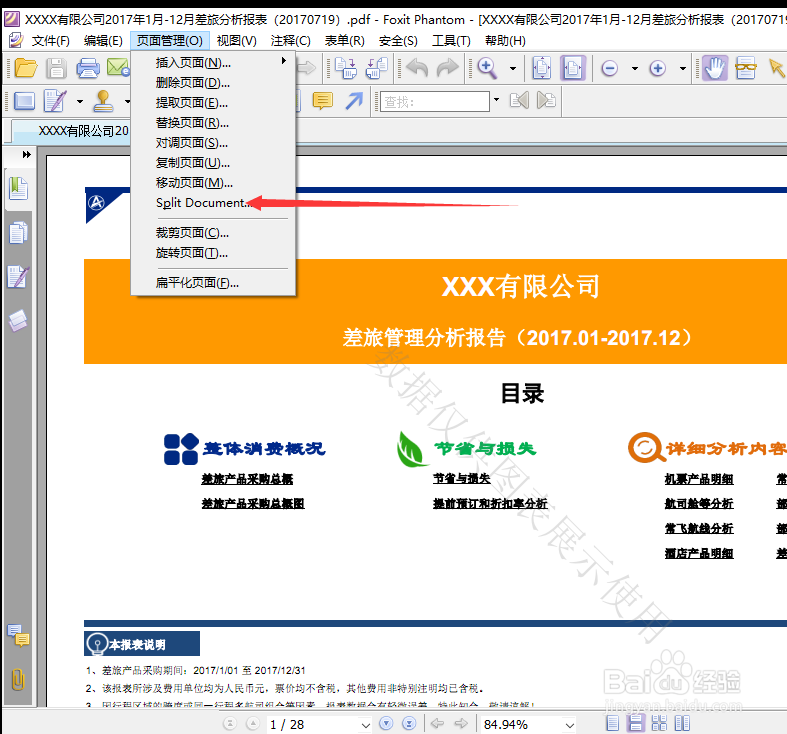Choose Flatten Pages (扁平化页面) menu item

pyautogui.click(x=213, y=283)
